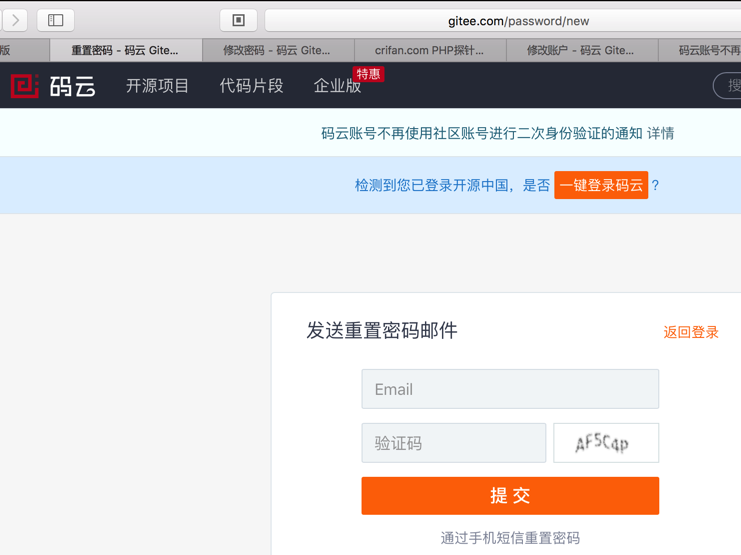Click the 发送重置密码邮件 heading text

coord(382,330)
